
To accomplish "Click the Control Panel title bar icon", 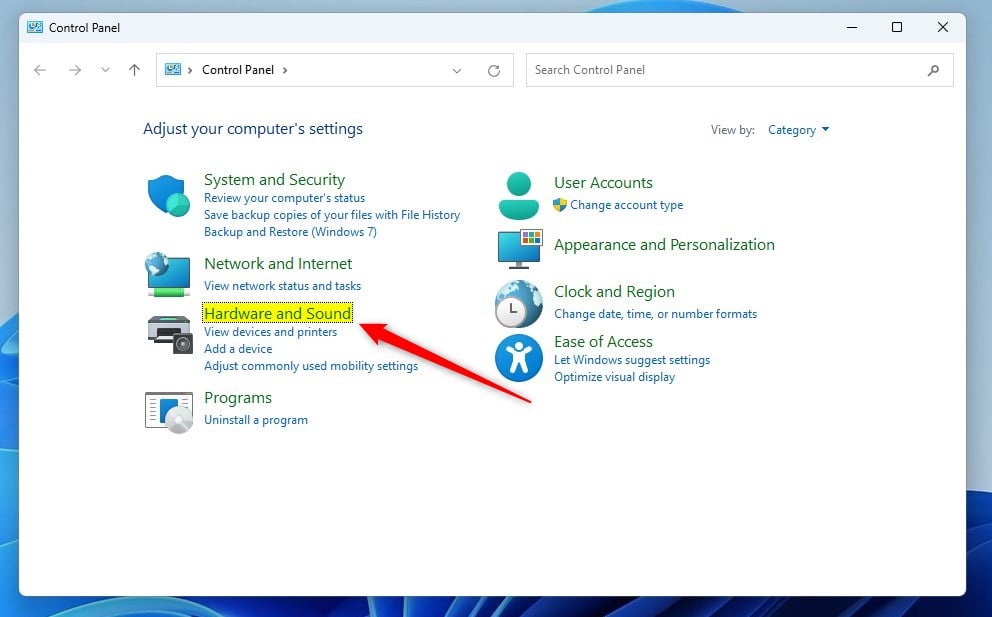I will click(x=35, y=27).
